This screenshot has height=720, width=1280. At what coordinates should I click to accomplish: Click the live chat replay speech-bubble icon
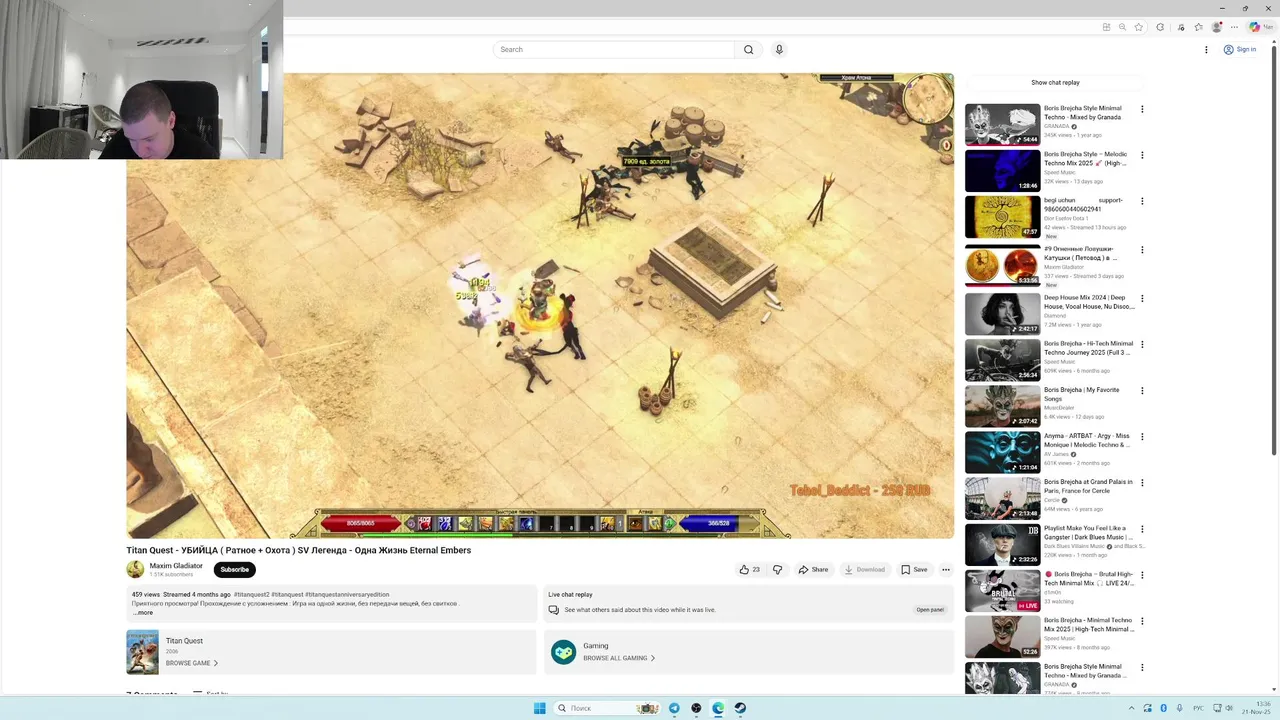555,610
